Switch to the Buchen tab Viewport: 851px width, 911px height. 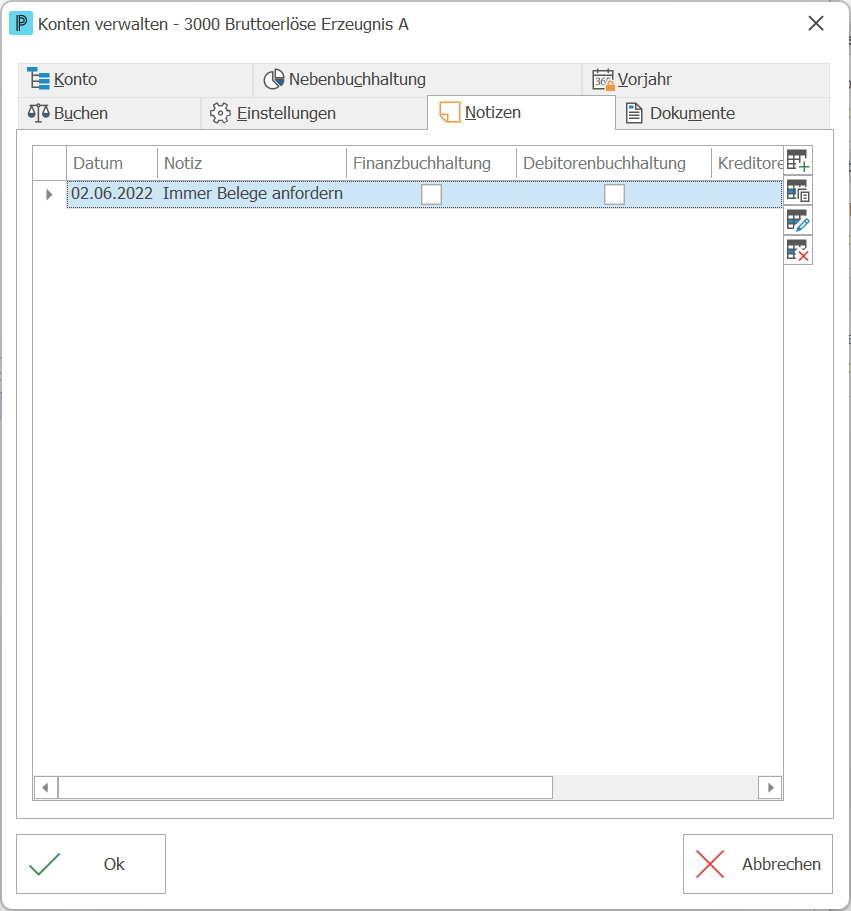109,113
